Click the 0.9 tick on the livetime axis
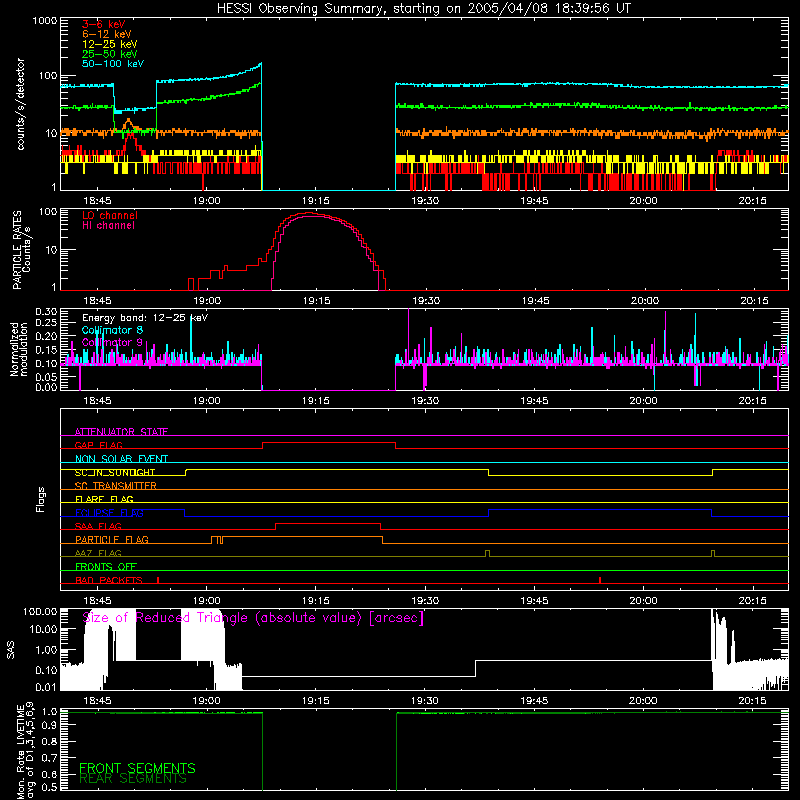The width and height of the screenshot is (800, 800). pos(49,724)
